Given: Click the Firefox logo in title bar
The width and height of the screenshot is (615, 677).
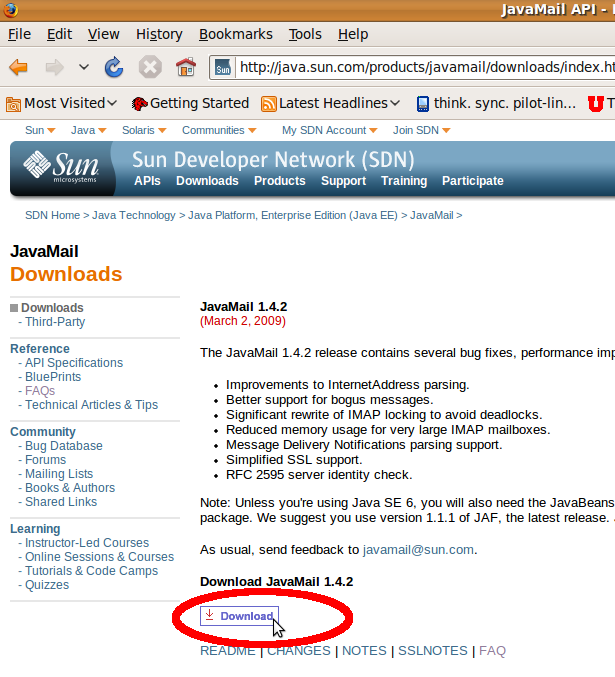Looking at the screenshot, I should (x=10, y=9).
